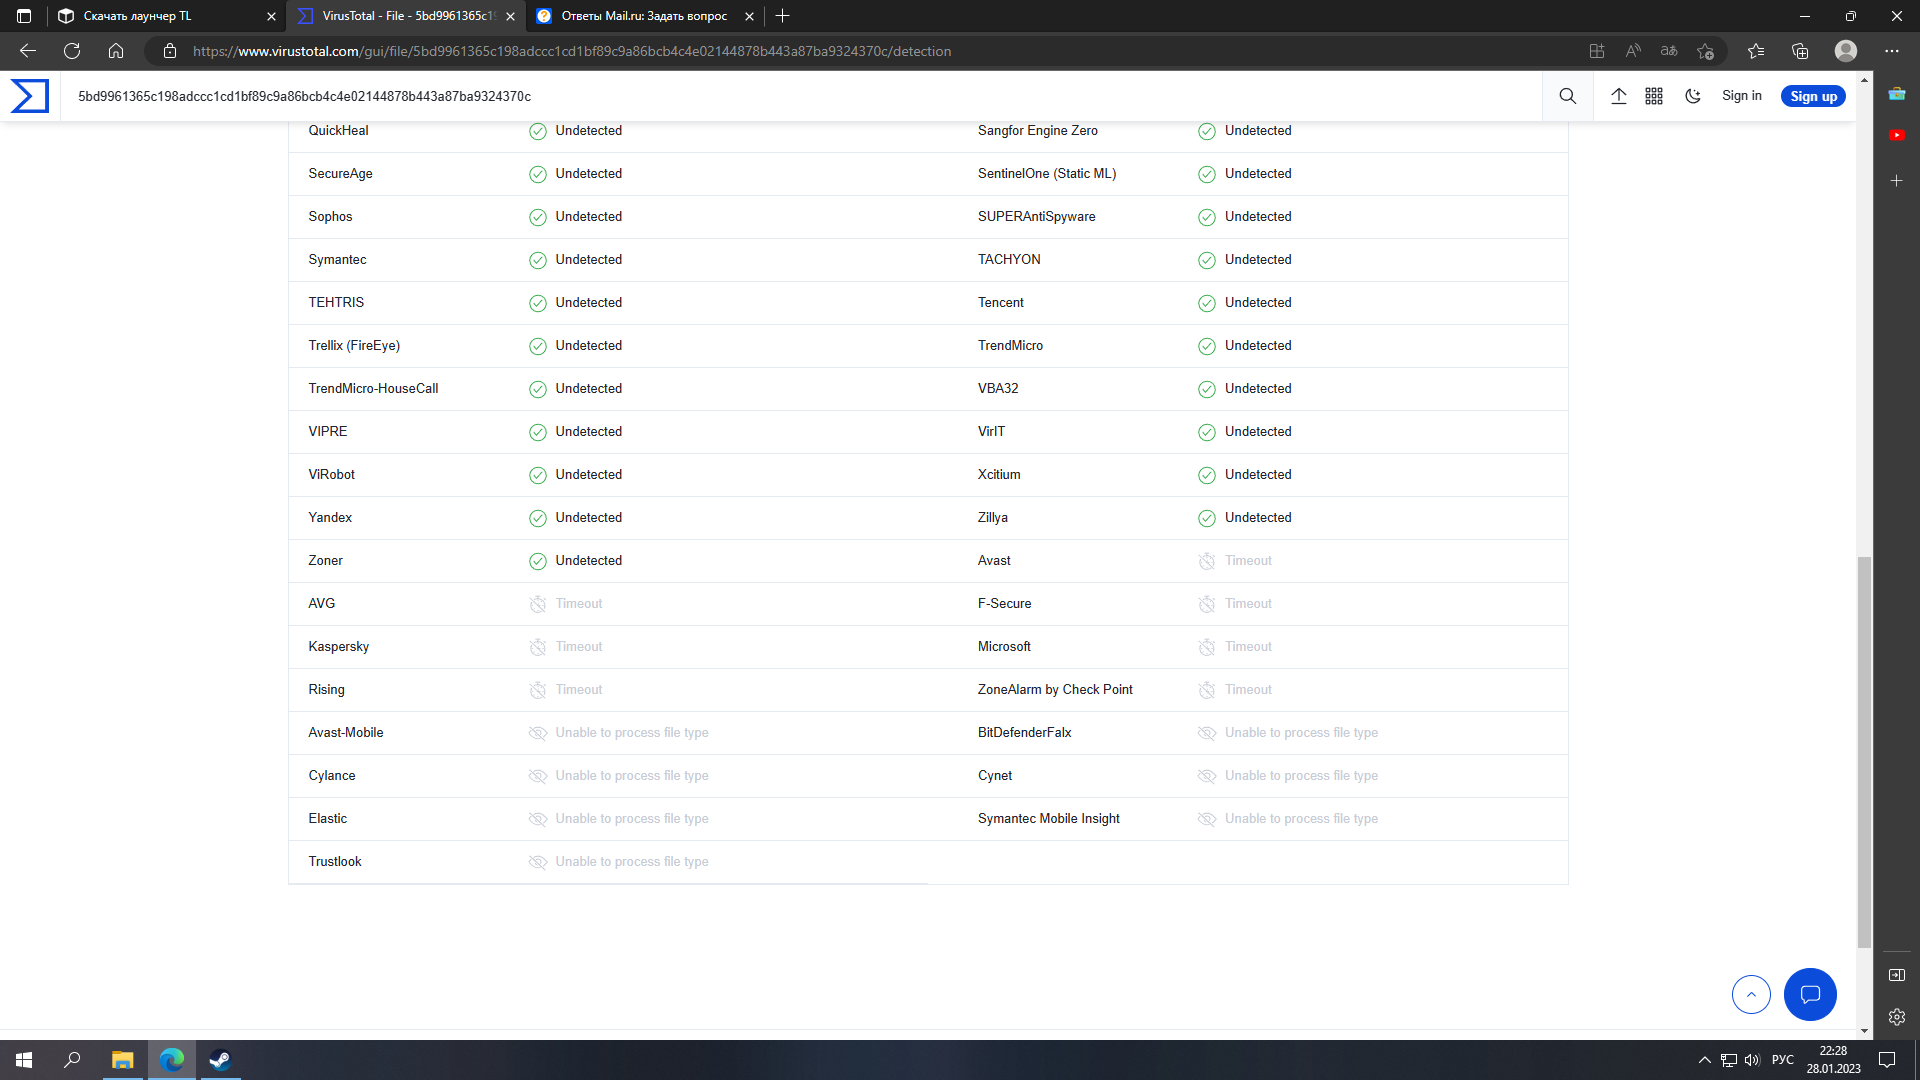Click the scroll to top arrow button
The image size is (1920, 1080).
(x=1751, y=994)
